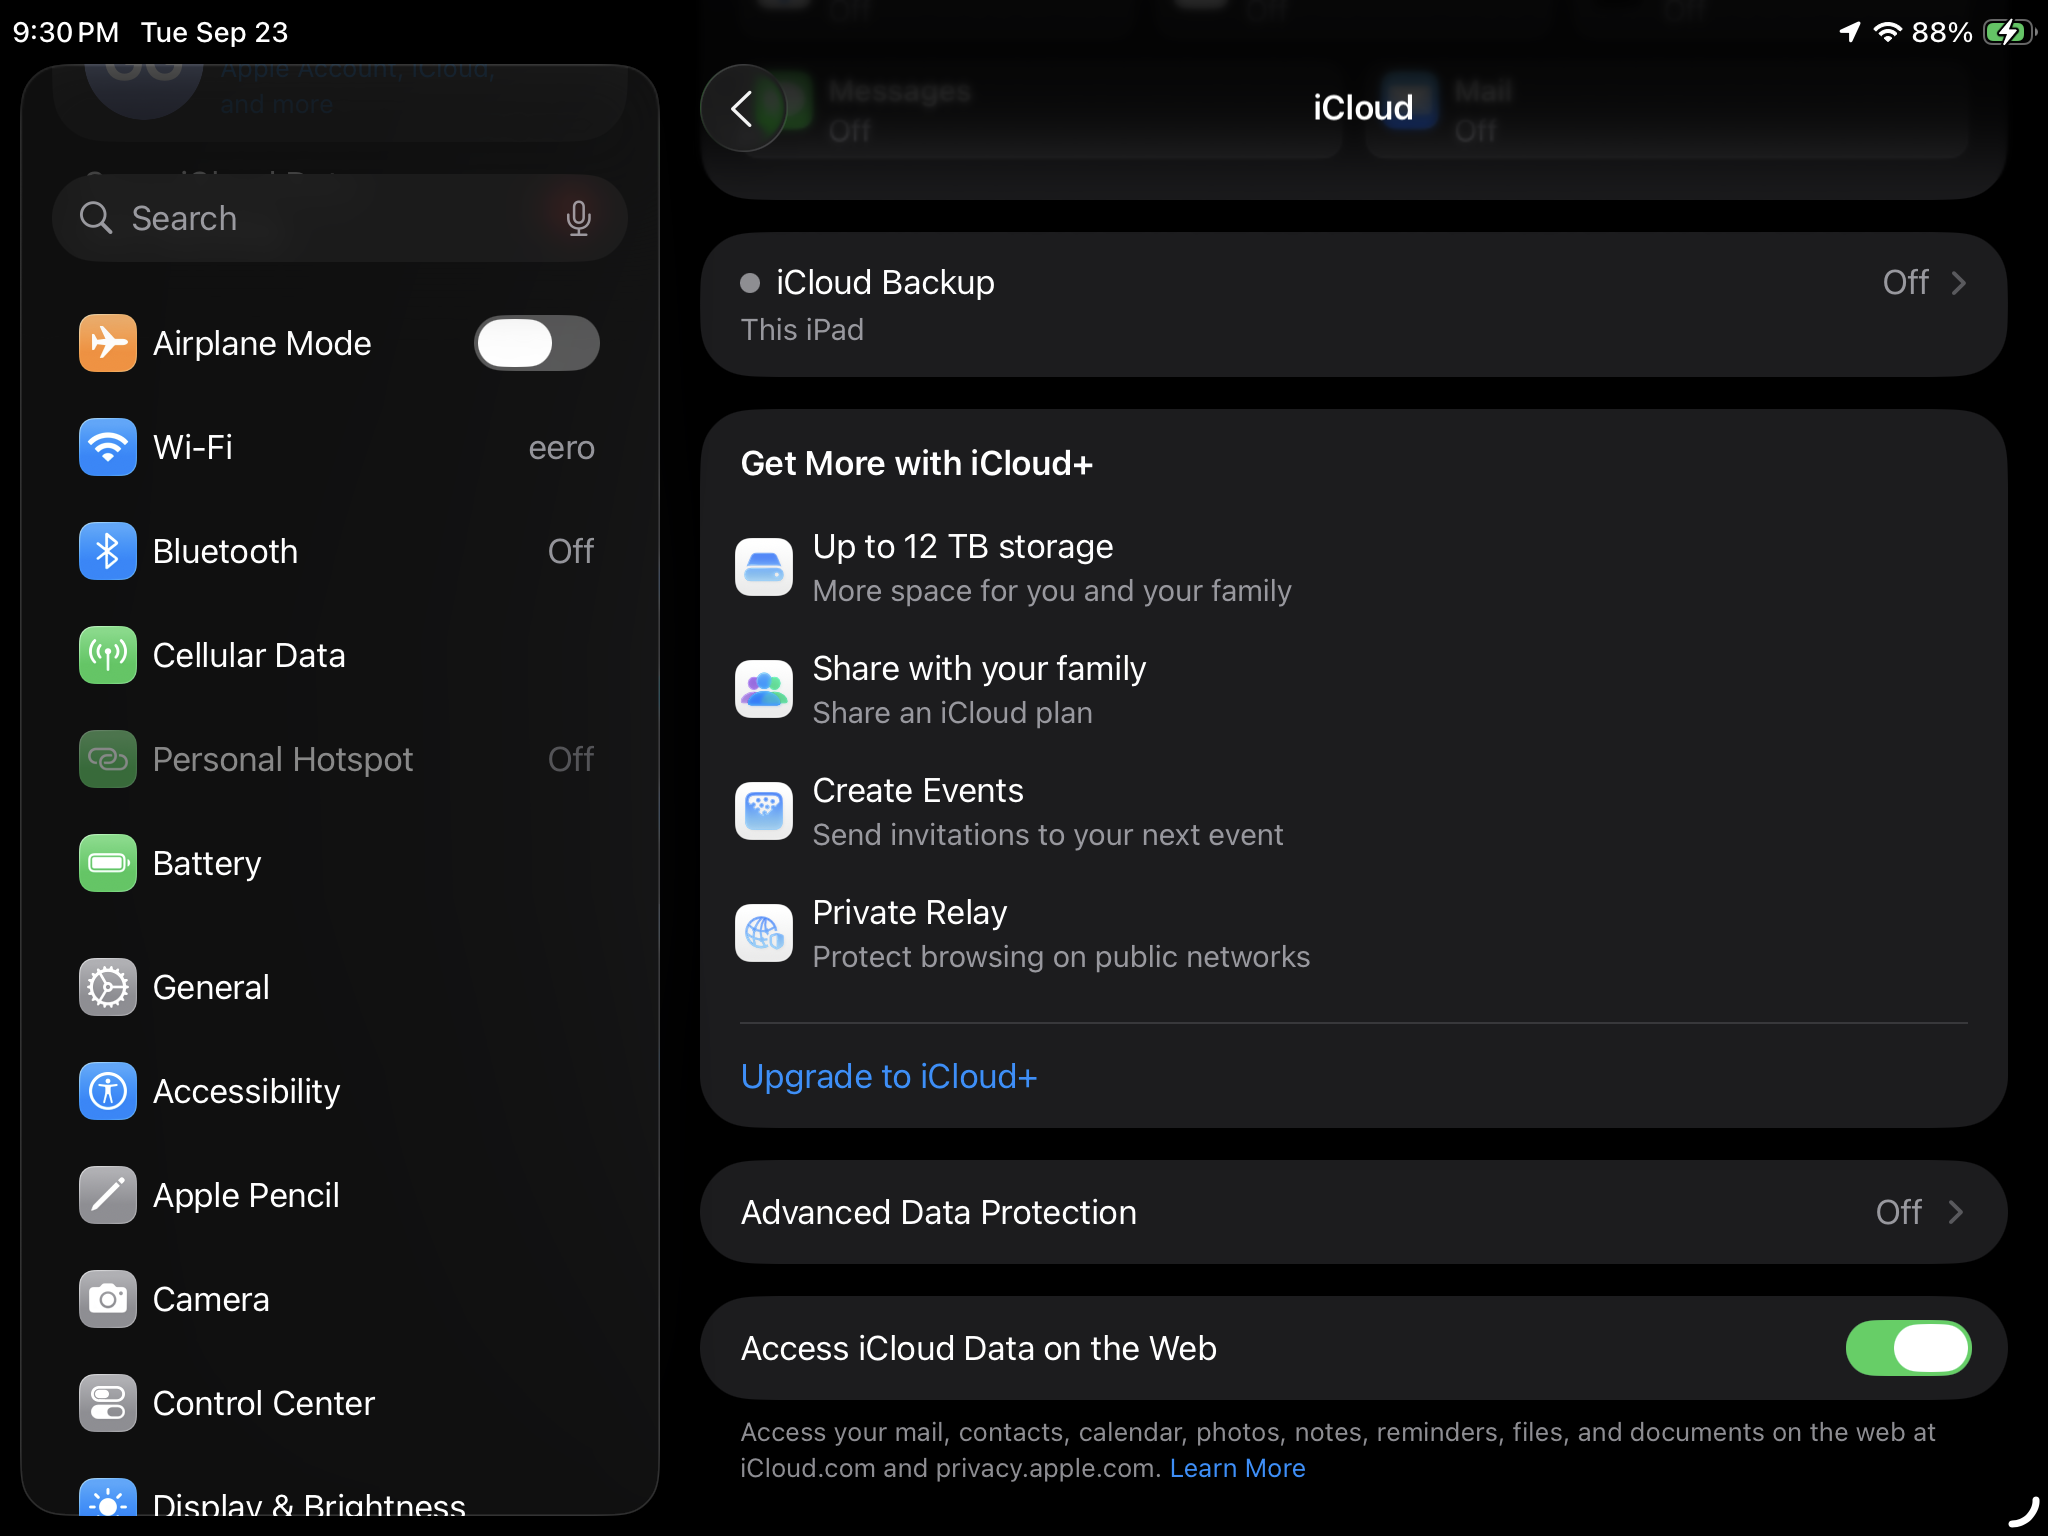Disable Access iCloud Data on the Web
Image resolution: width=2048 pixels, height=1536 pixels.
(x=1907, y=1348)
